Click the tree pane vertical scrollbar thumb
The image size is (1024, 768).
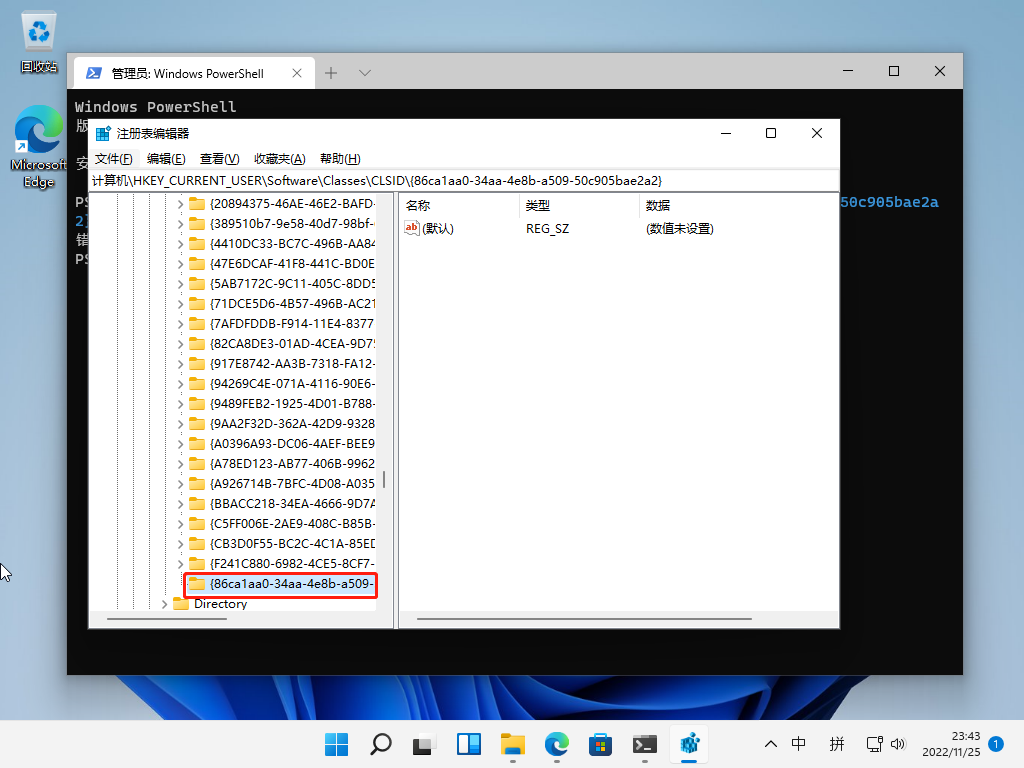pyautogui.click(x=384, y=479)
